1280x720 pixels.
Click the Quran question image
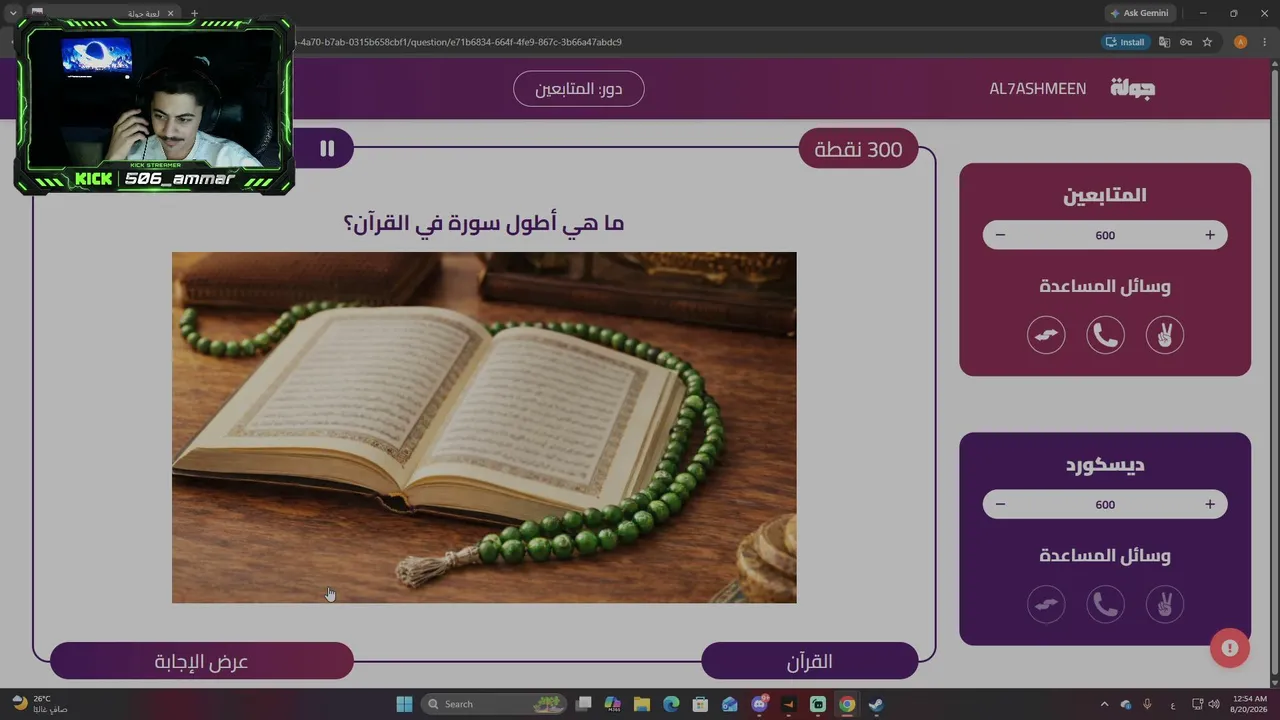click(x=484, y=427)
